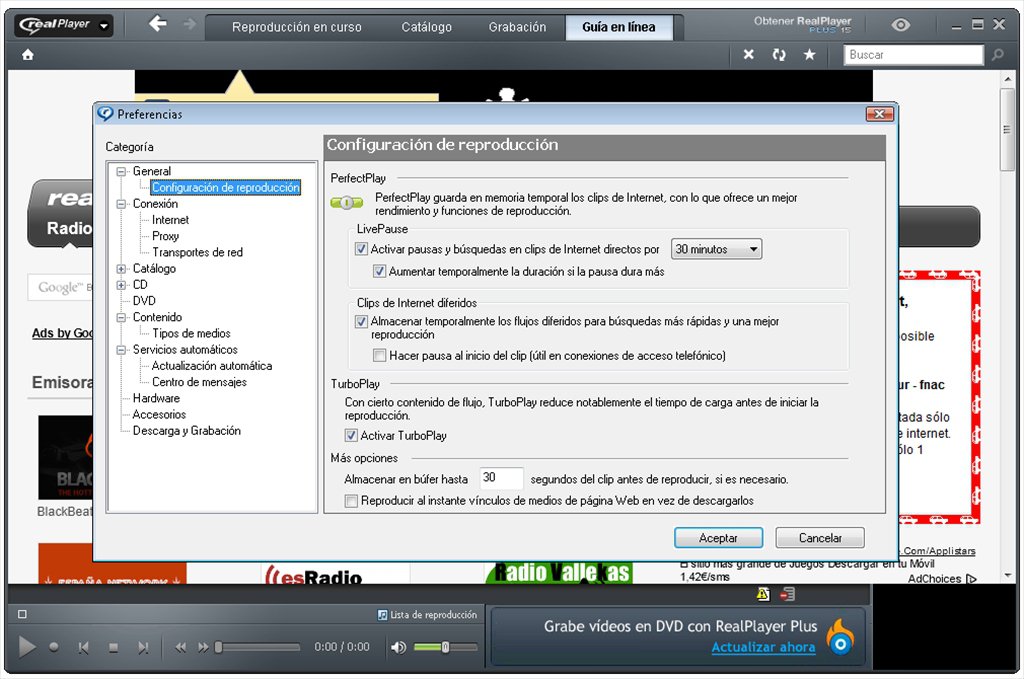Image resolution: width=1024 pixels, height=679 pixels.
Task: Click the home icon
Action: tap(27, 55)
